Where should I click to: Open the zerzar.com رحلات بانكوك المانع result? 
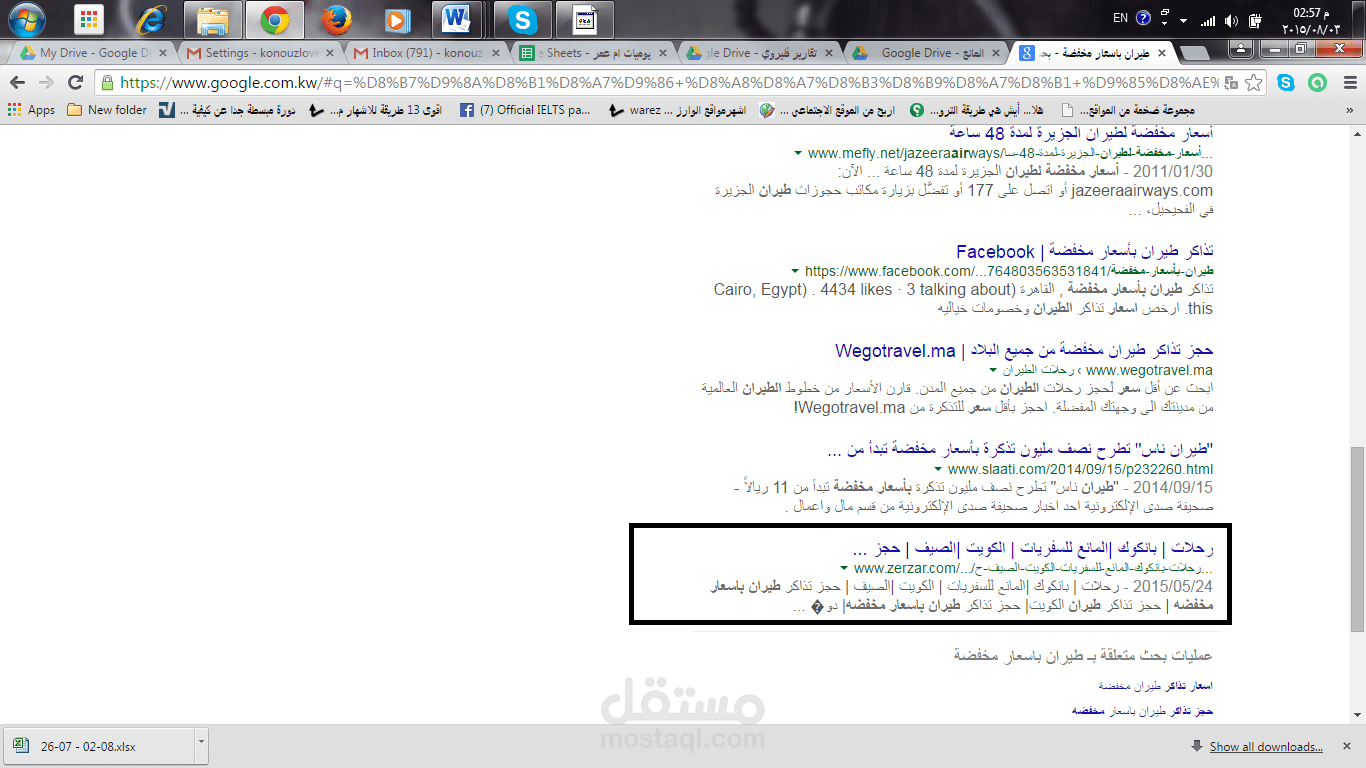tap(1033, 549)
